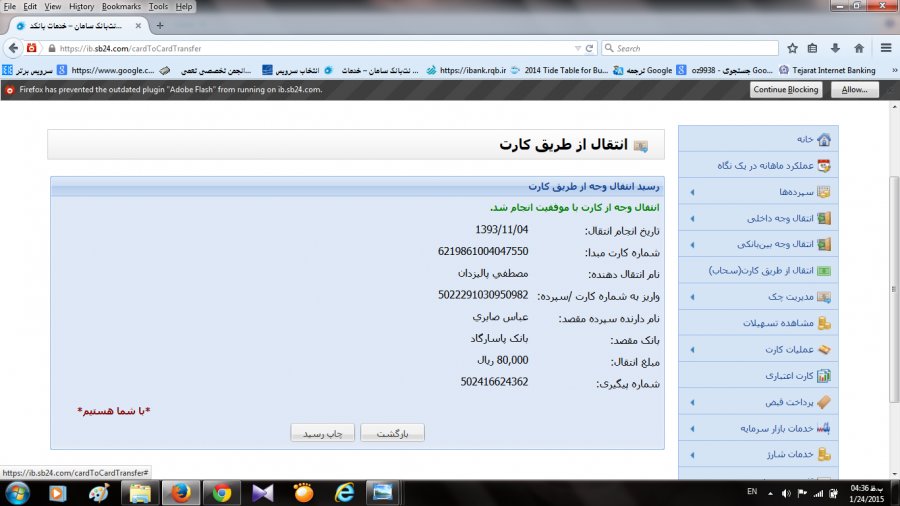Open the Tools menu
The height and width of the screenshot is (506, 900).
(158, 6)
